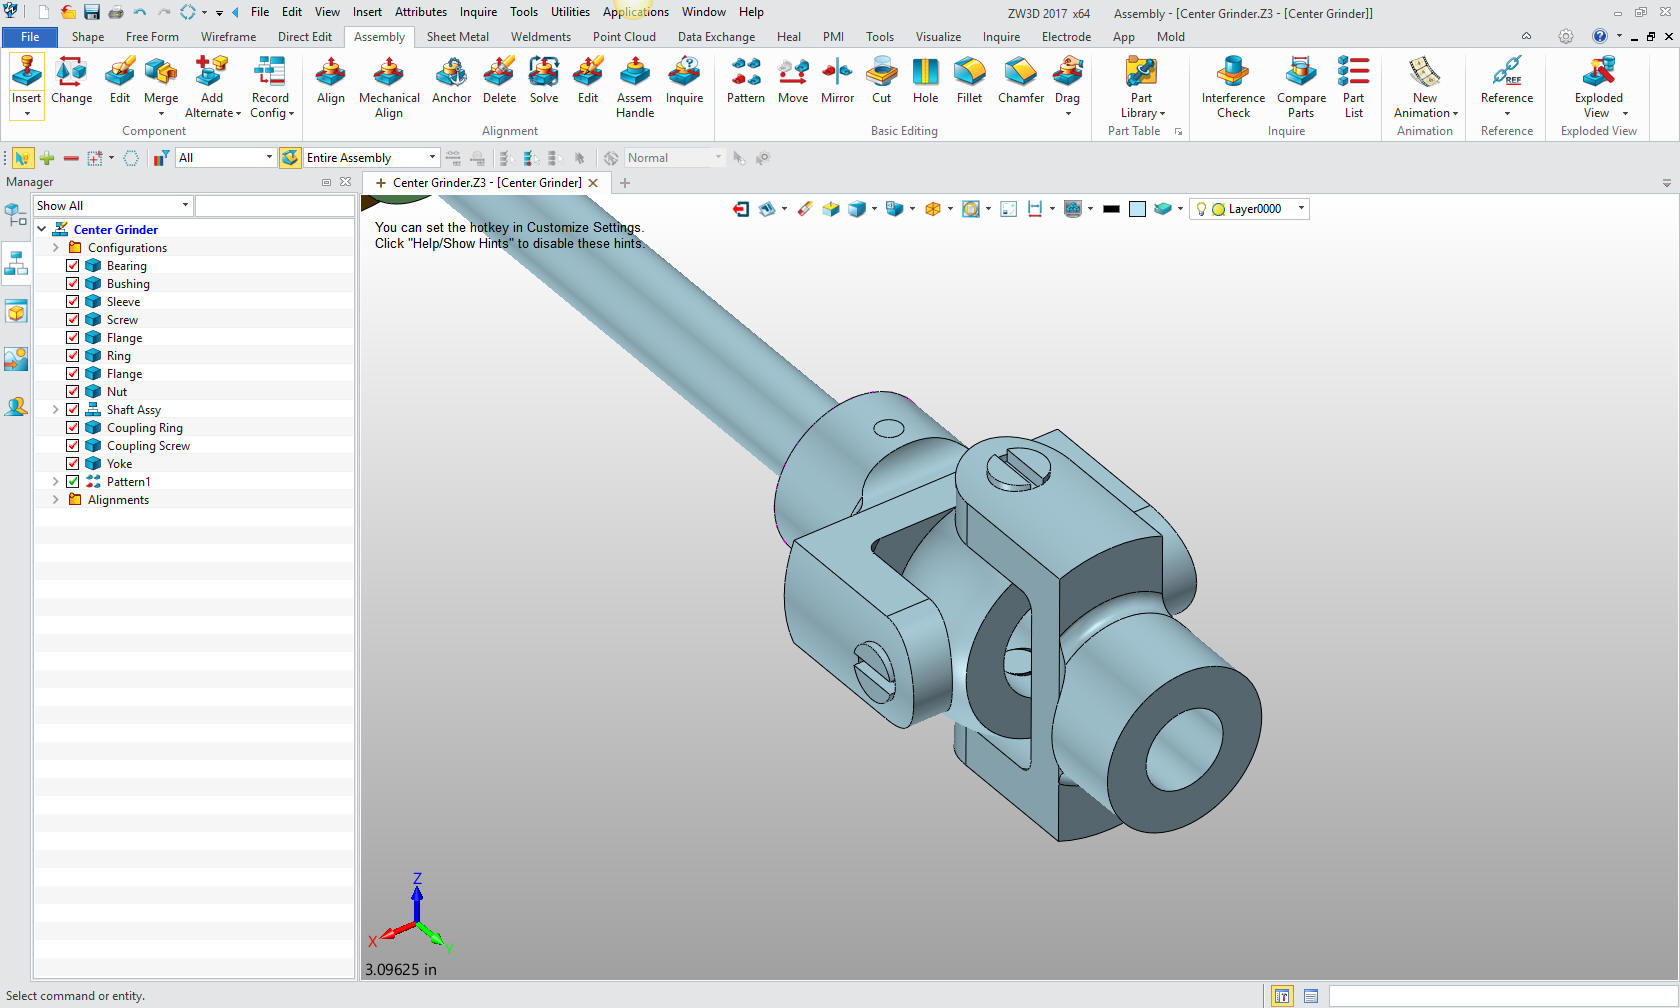Open the Mechanical Align tool
This screenshot has height=1008, width=1680.
pos(389,88)
